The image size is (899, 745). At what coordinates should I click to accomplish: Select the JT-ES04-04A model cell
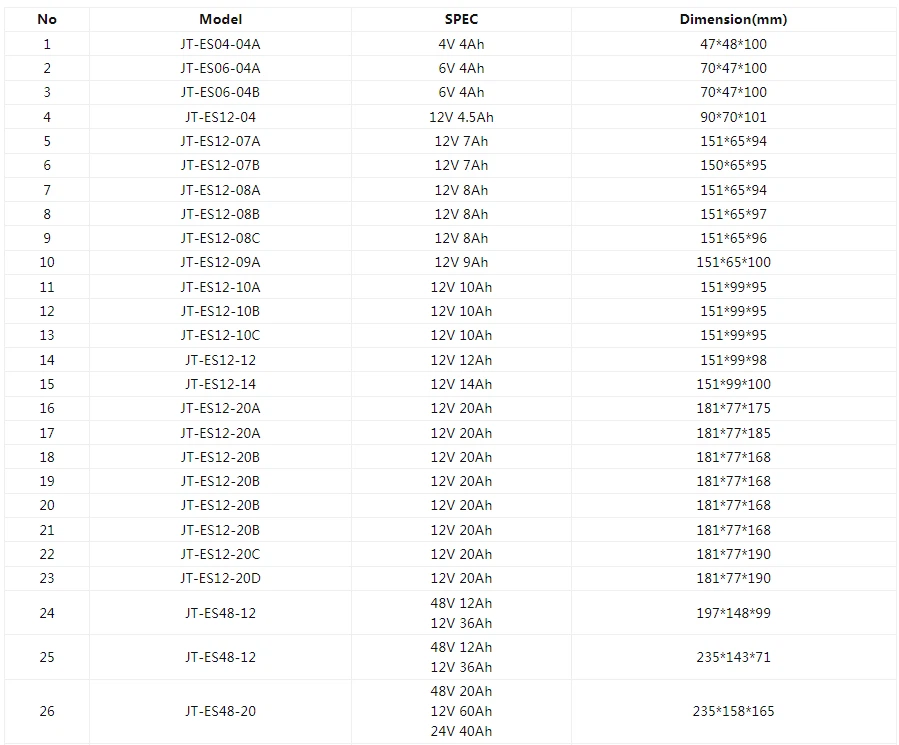pyautogui.click(x=220, y=44)
